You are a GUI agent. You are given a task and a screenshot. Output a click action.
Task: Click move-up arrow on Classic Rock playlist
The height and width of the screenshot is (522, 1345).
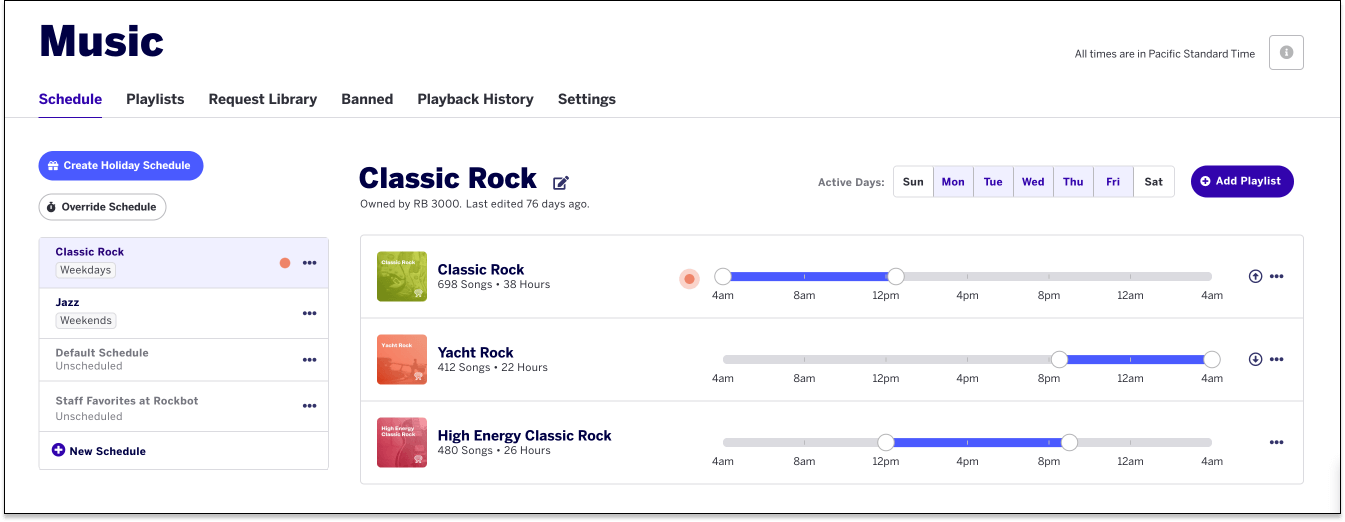point(1255,276)
